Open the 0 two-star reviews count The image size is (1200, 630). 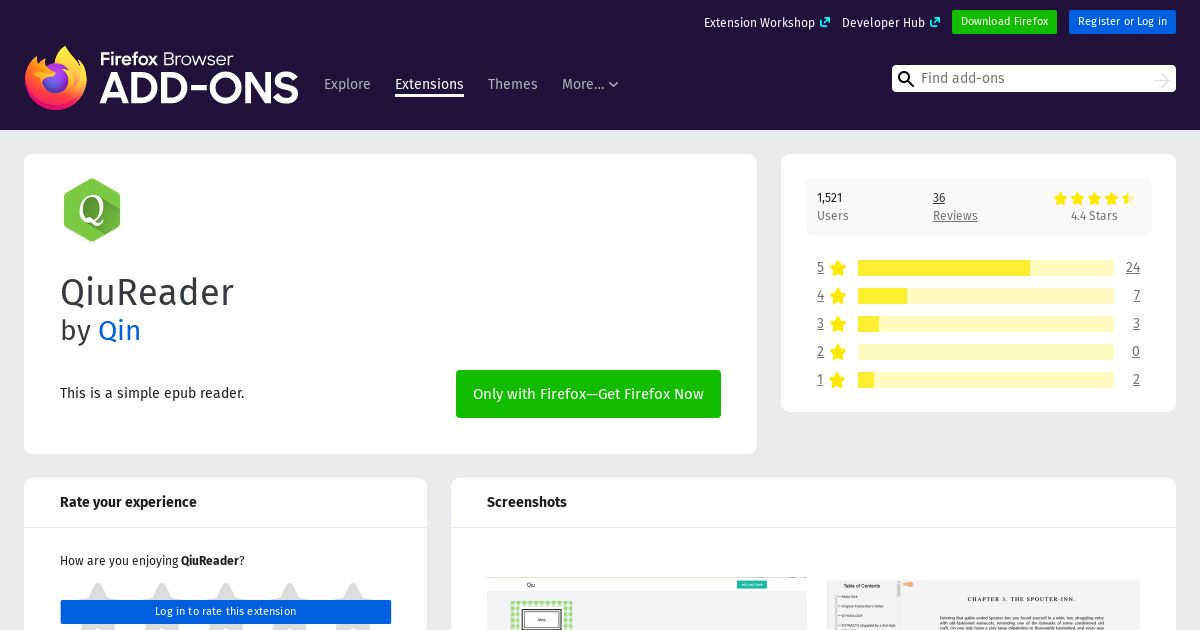(x=1136, y=352)
